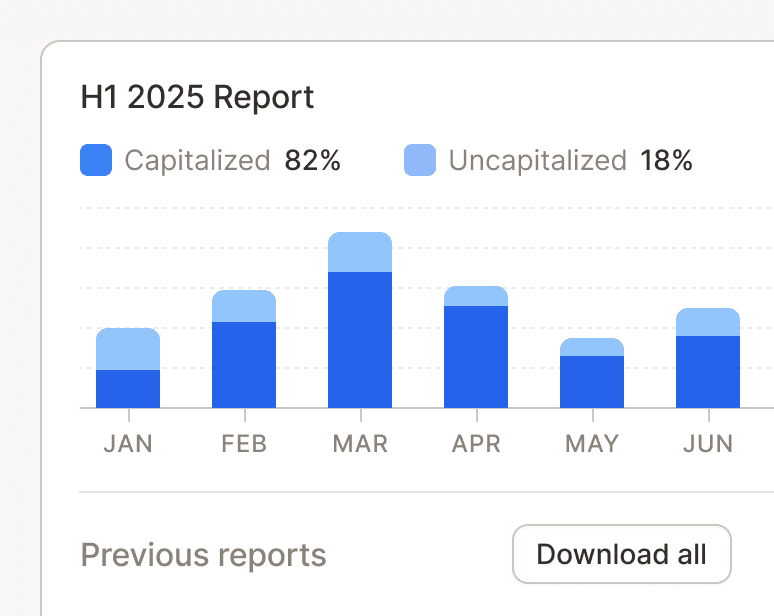774x616 pixels.
Task: Select the MAR axis label
Action: [x=360, y=443]
